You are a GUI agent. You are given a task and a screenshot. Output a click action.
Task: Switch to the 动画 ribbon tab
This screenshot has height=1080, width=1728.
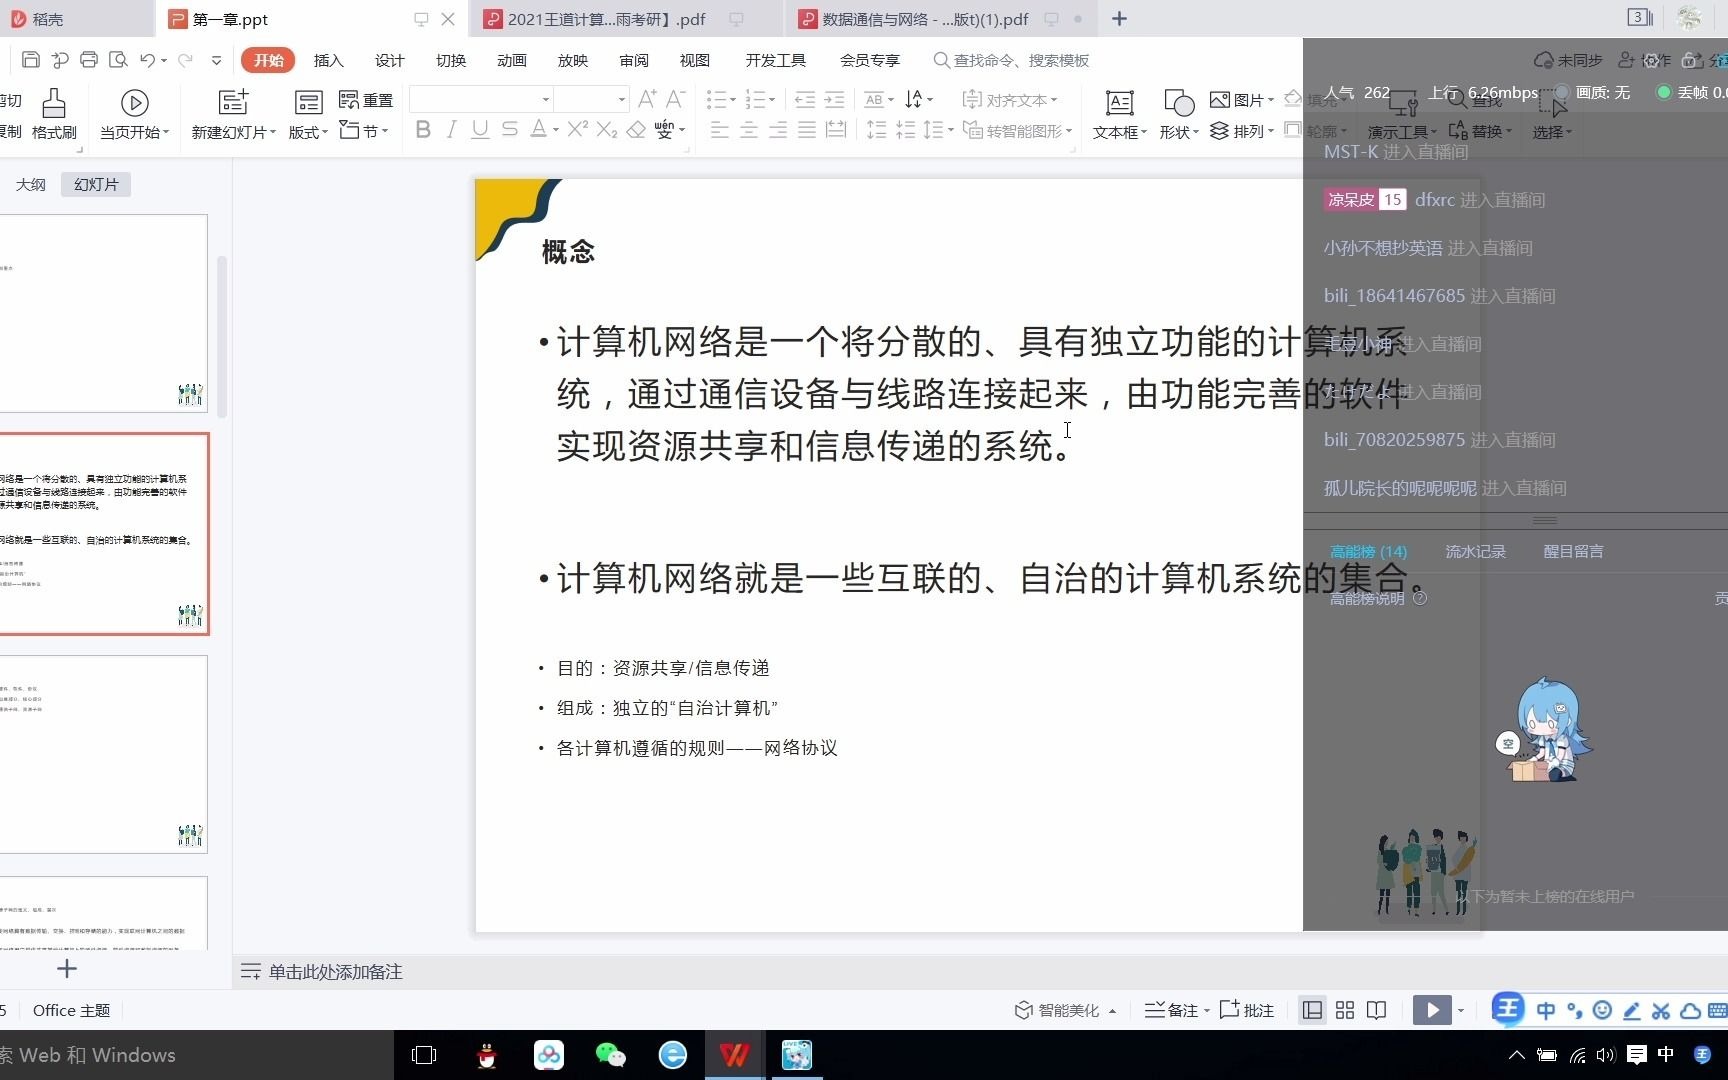point(512,60)
